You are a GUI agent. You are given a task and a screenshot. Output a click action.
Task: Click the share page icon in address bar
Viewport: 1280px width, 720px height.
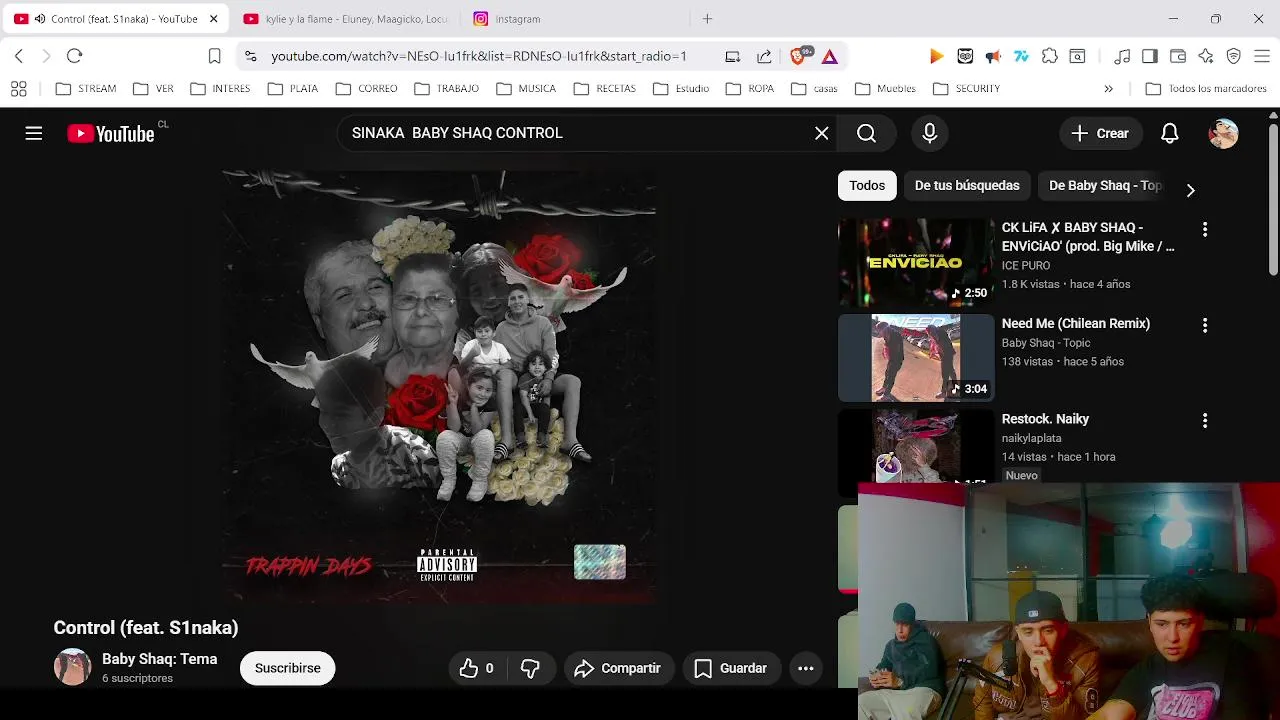(x=765, y=56)
